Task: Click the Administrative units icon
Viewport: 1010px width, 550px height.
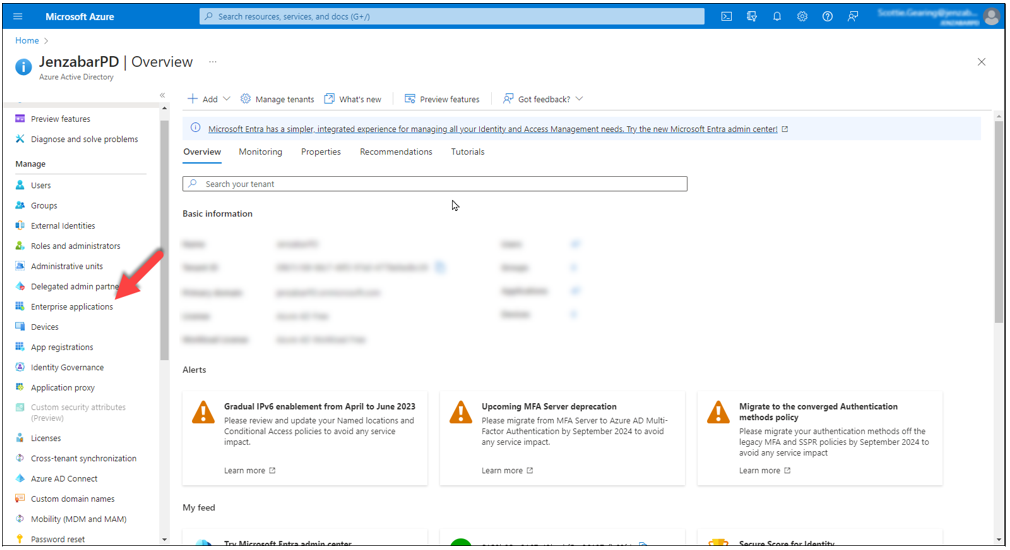Action: point(20,266)
